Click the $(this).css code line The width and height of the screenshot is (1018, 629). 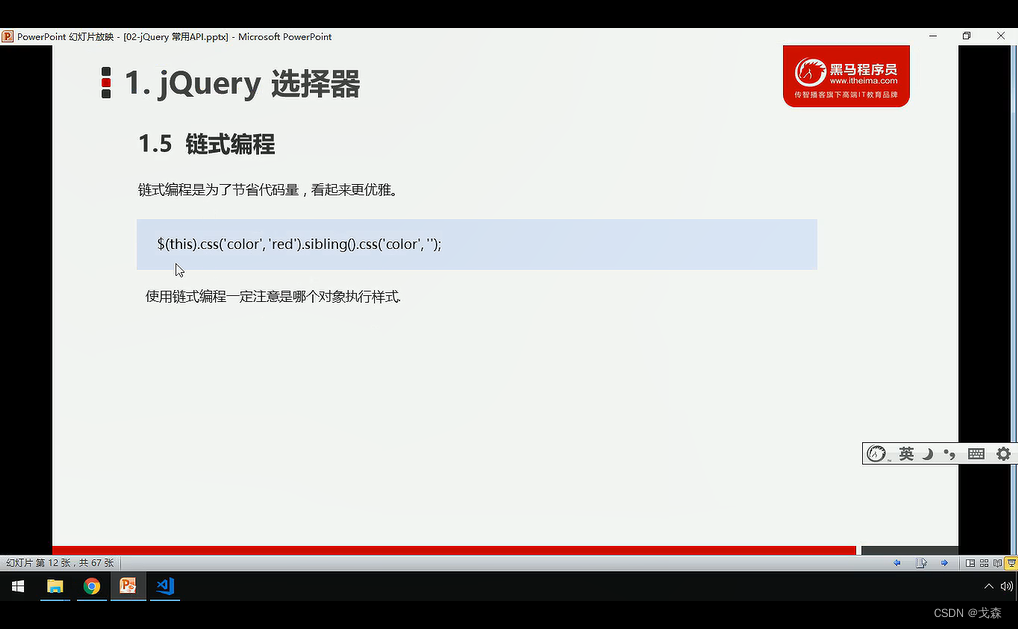299,244
